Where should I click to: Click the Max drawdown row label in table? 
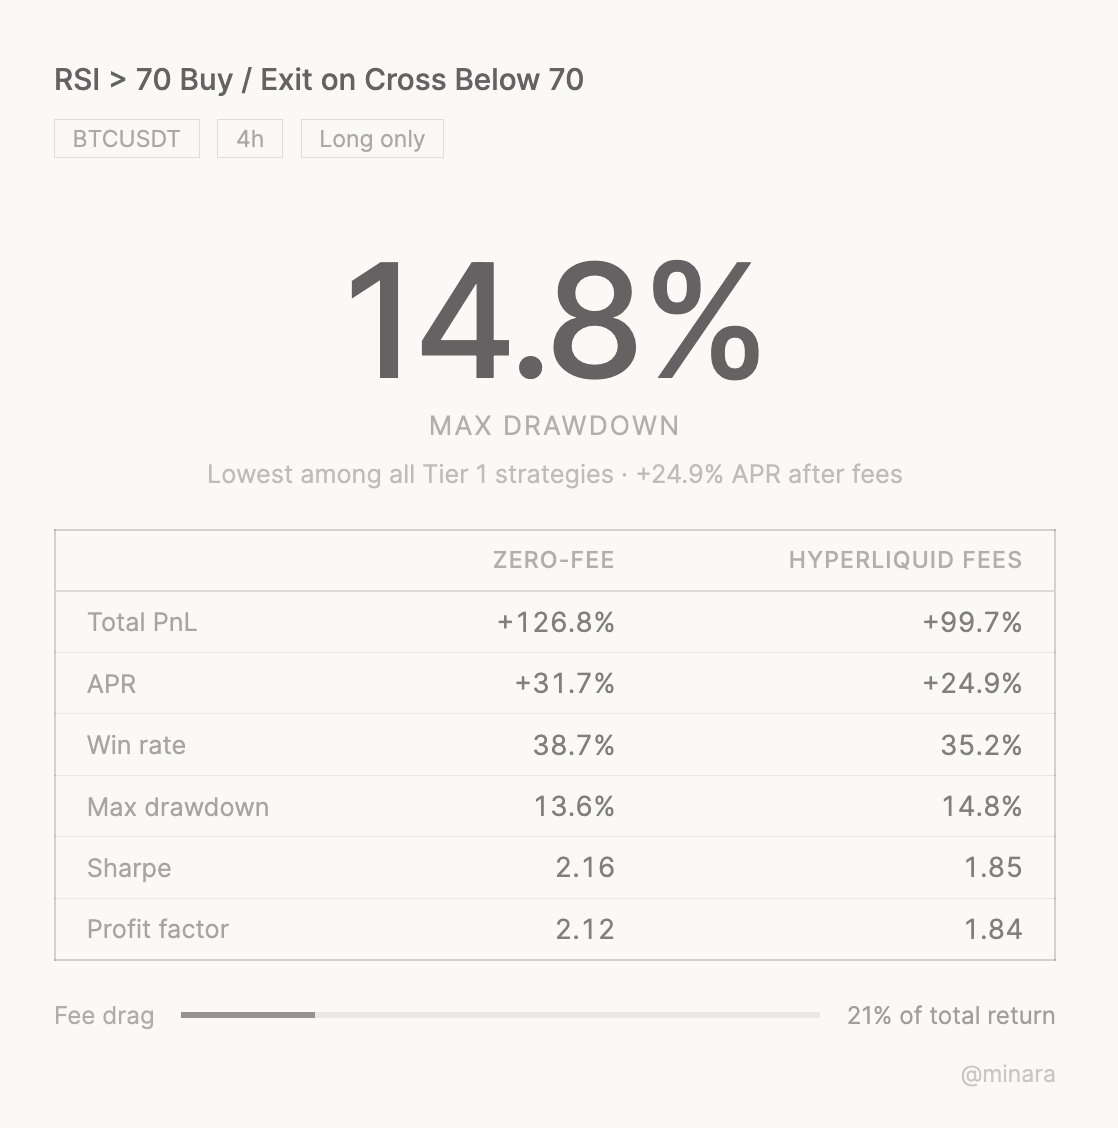[x=178, y=807]
